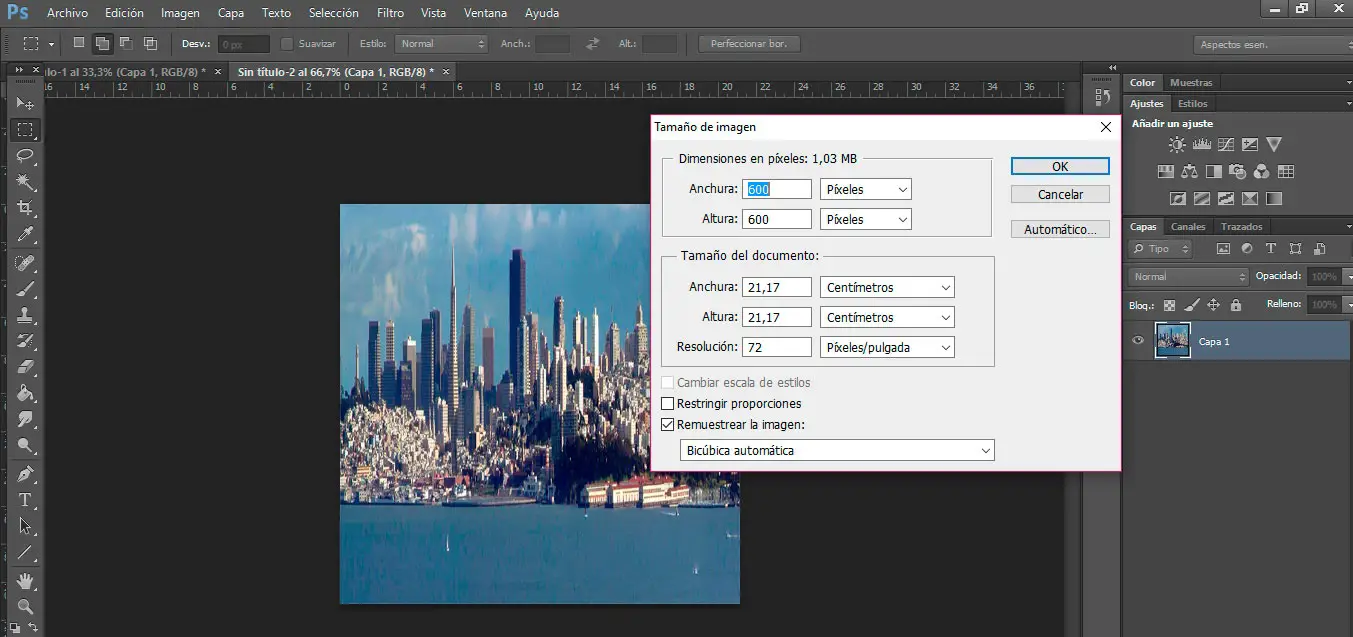
Task: Select the Clone Stamp tool
Action: [26, 315]
